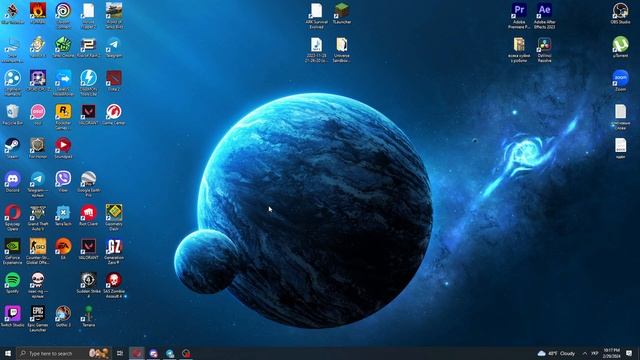Show hidden system tray icons
This screenshot has width=640, height=360.
tap(584, 353)
